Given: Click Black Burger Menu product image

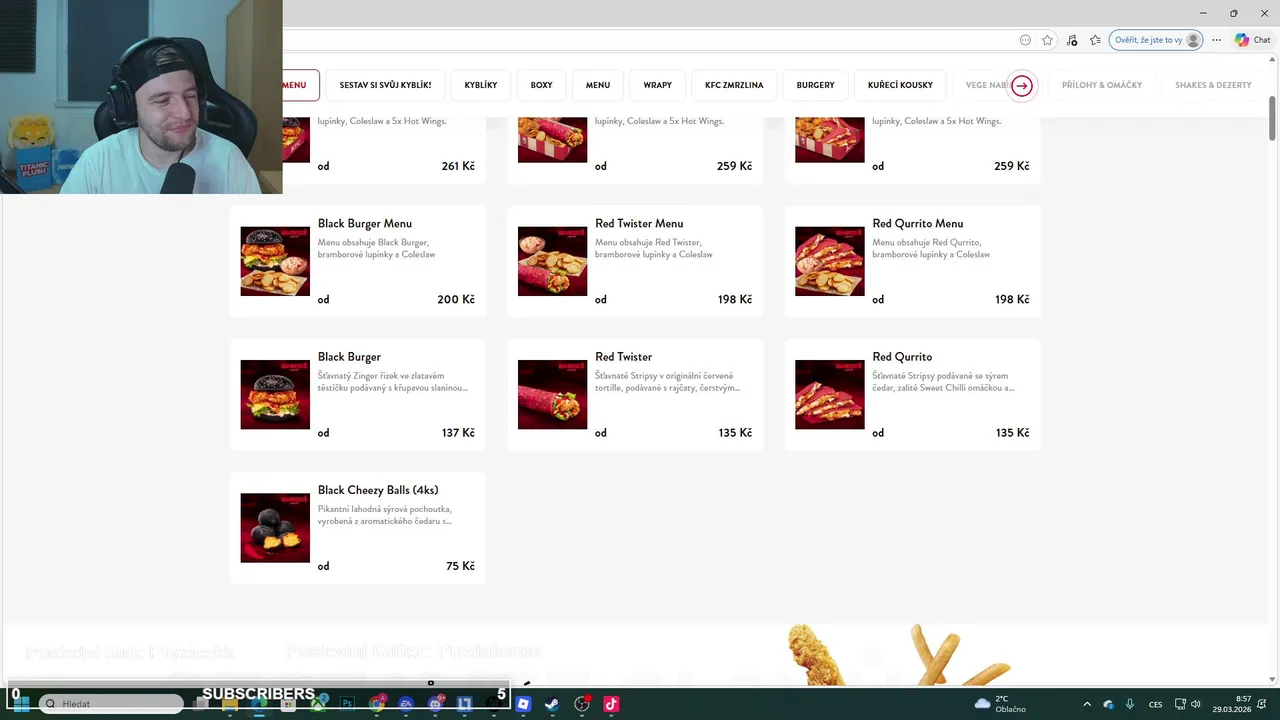Looking at the screenshot, I should point(275,261).
